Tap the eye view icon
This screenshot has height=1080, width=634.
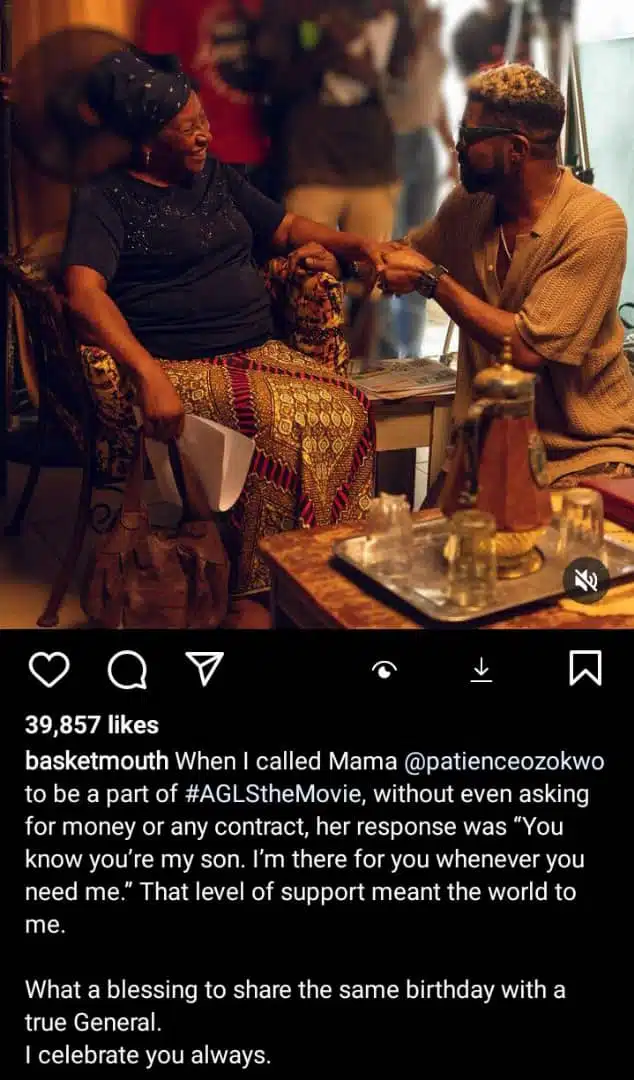385,669
